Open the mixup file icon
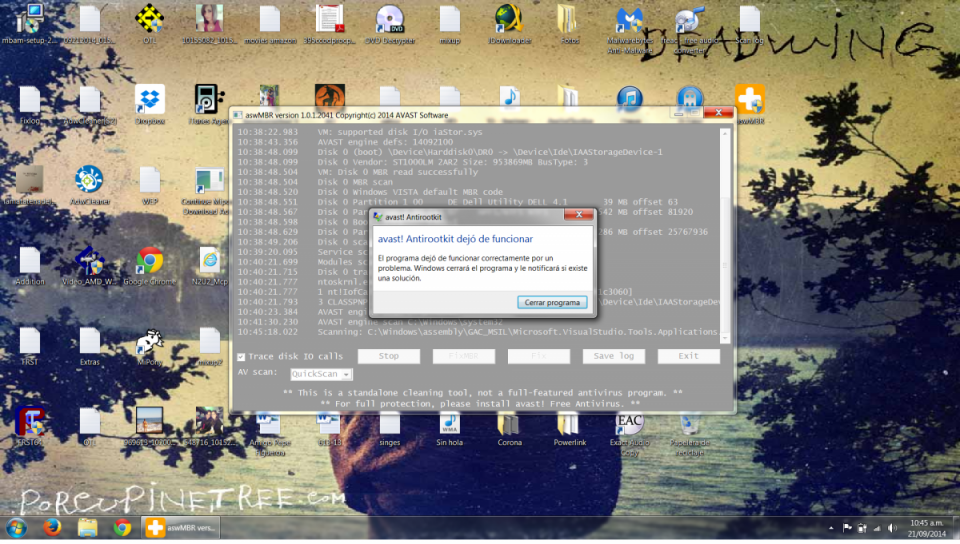The image size is (960, 544). [x=450, y=23]
